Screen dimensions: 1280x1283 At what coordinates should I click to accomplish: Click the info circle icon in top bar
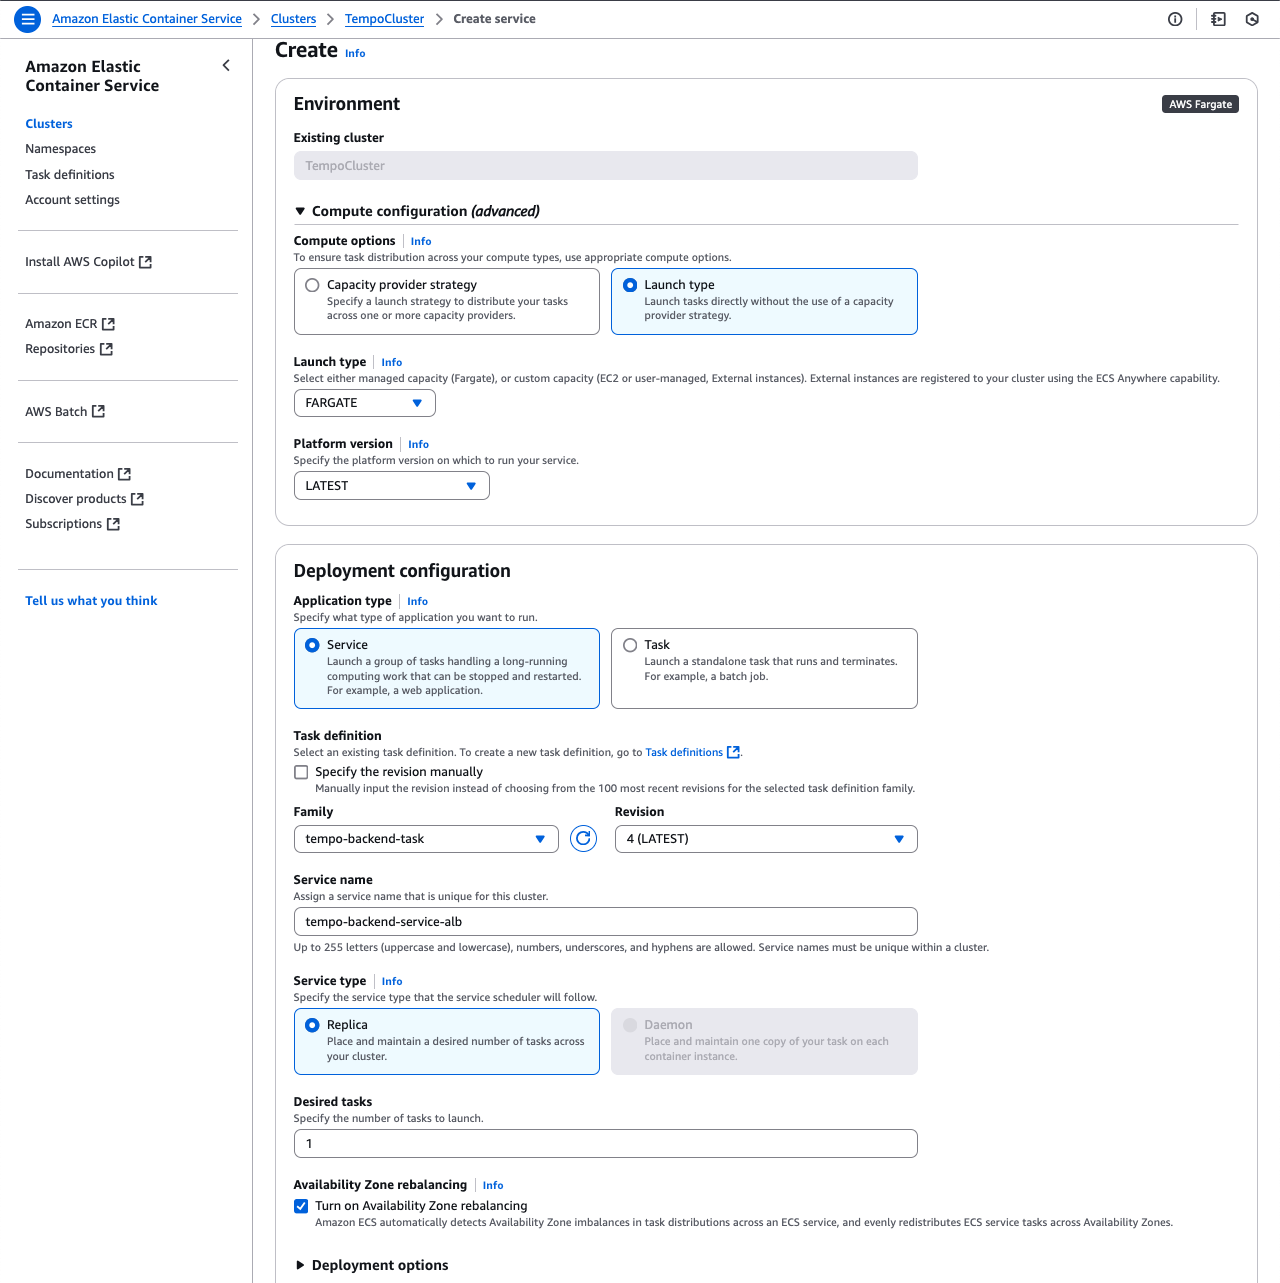[x=1175, y=19]
